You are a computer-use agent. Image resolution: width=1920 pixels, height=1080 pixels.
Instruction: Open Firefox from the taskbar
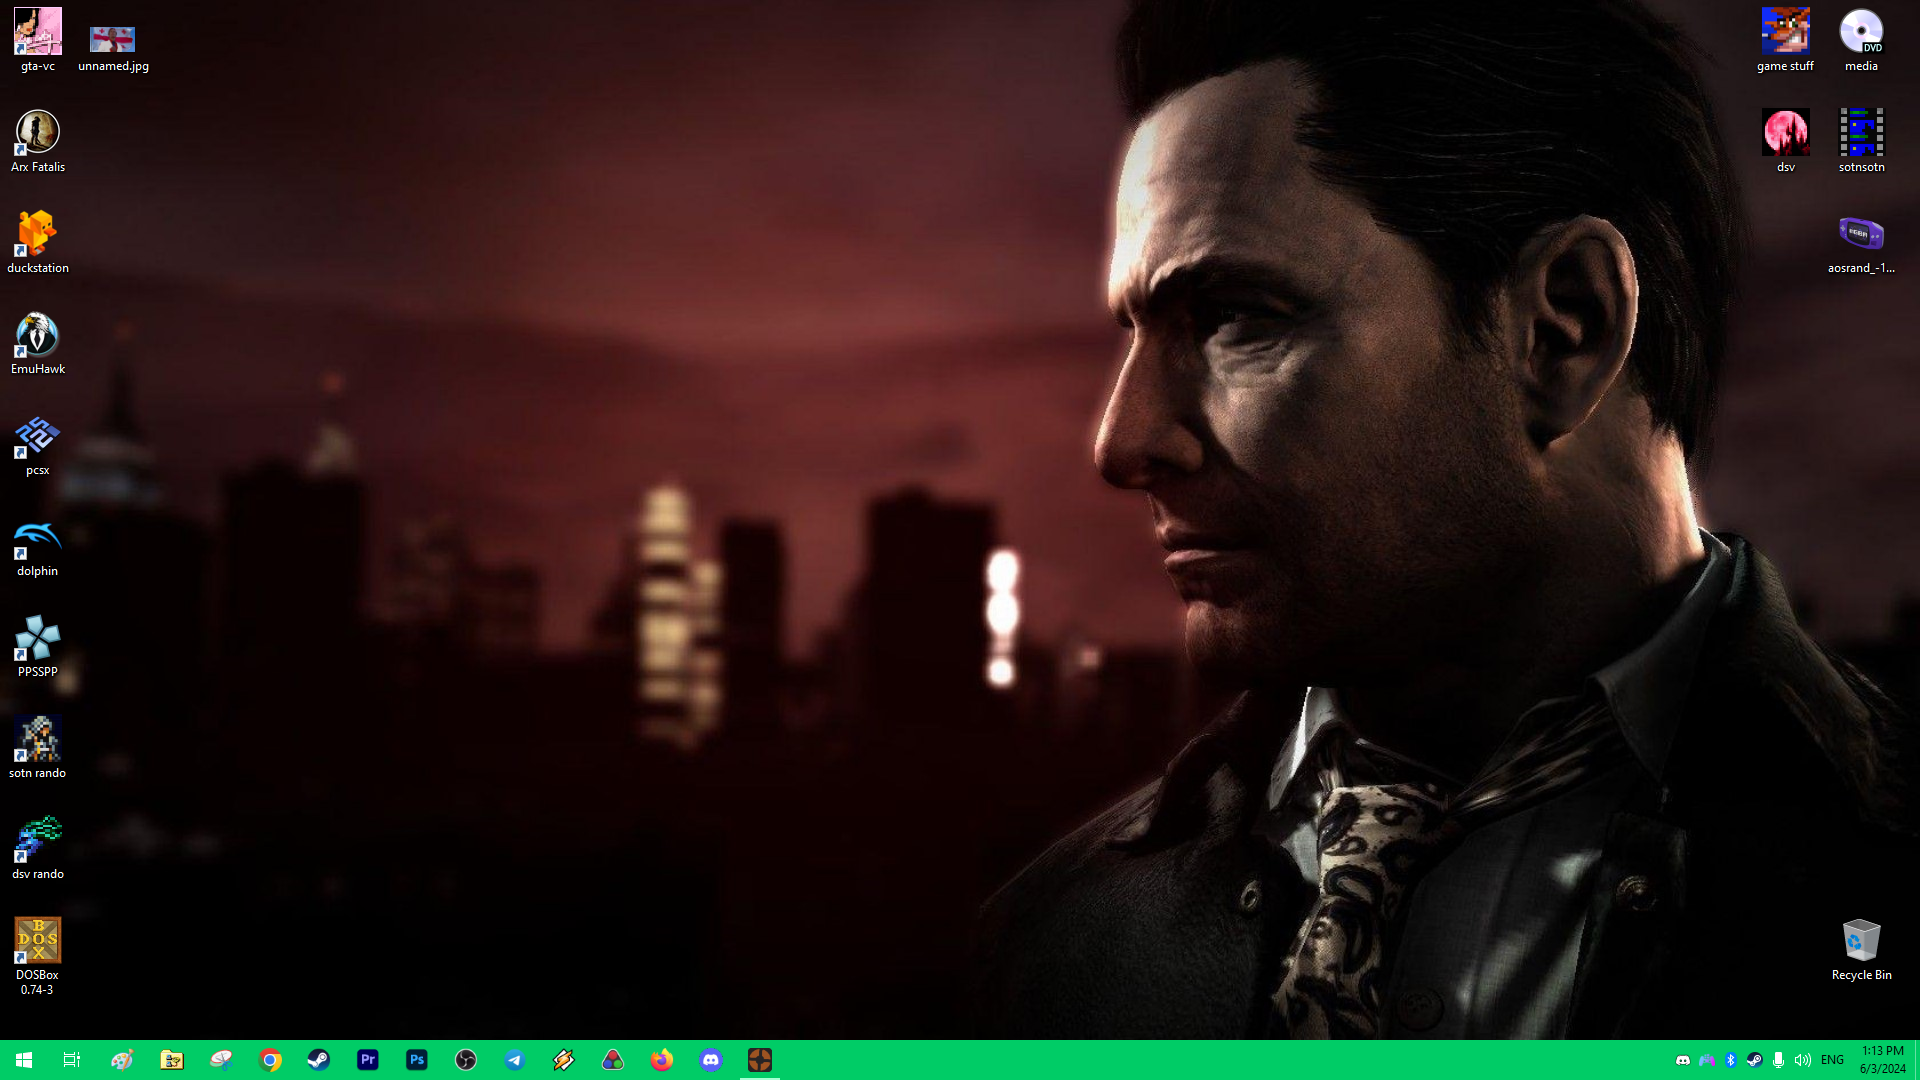click(x=662, y=1060)
